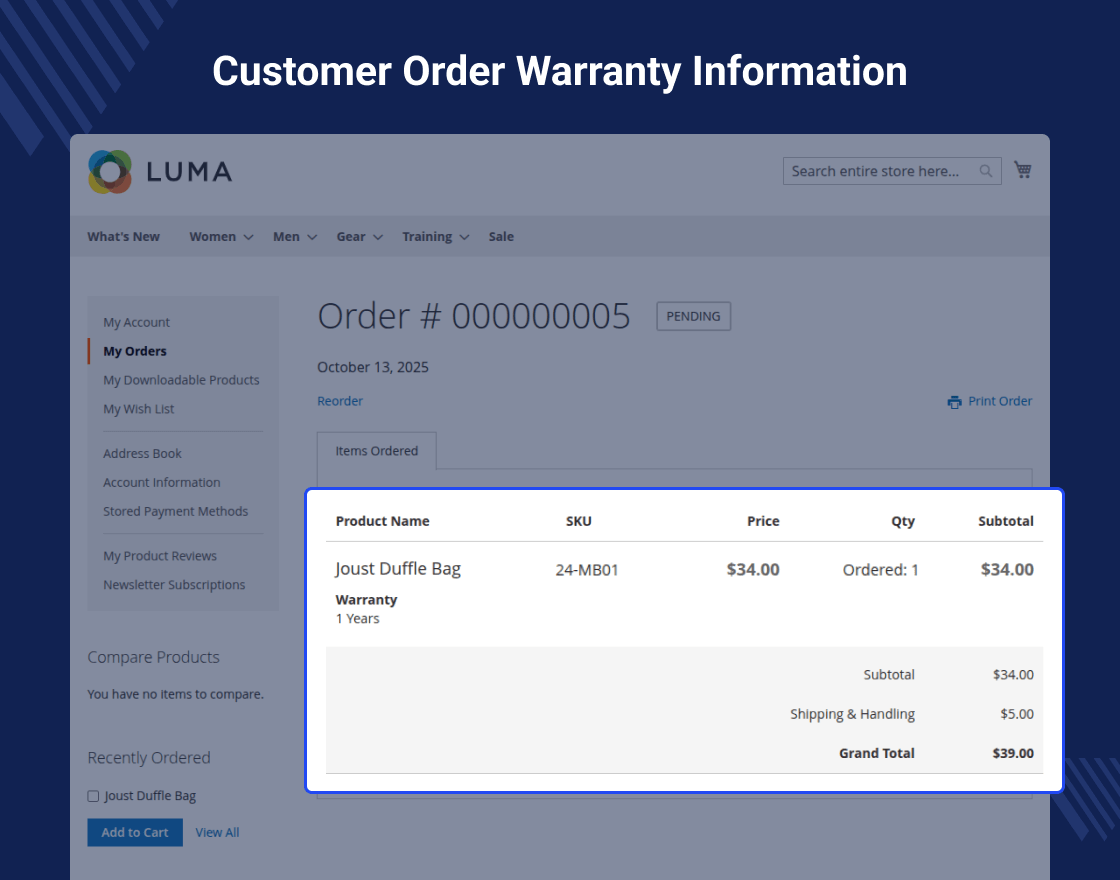
Task: Open the Sale menu item
Action: 501,236
